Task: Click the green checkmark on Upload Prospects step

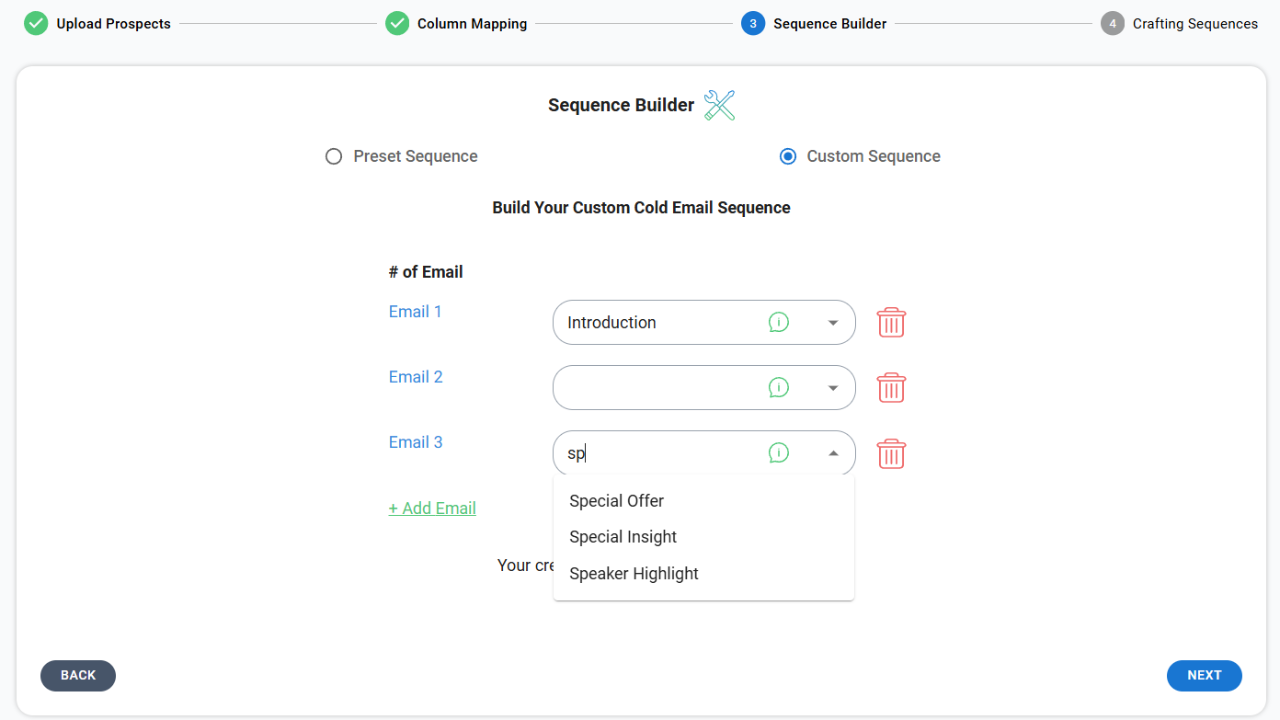Action: click(x=36, y=23)
